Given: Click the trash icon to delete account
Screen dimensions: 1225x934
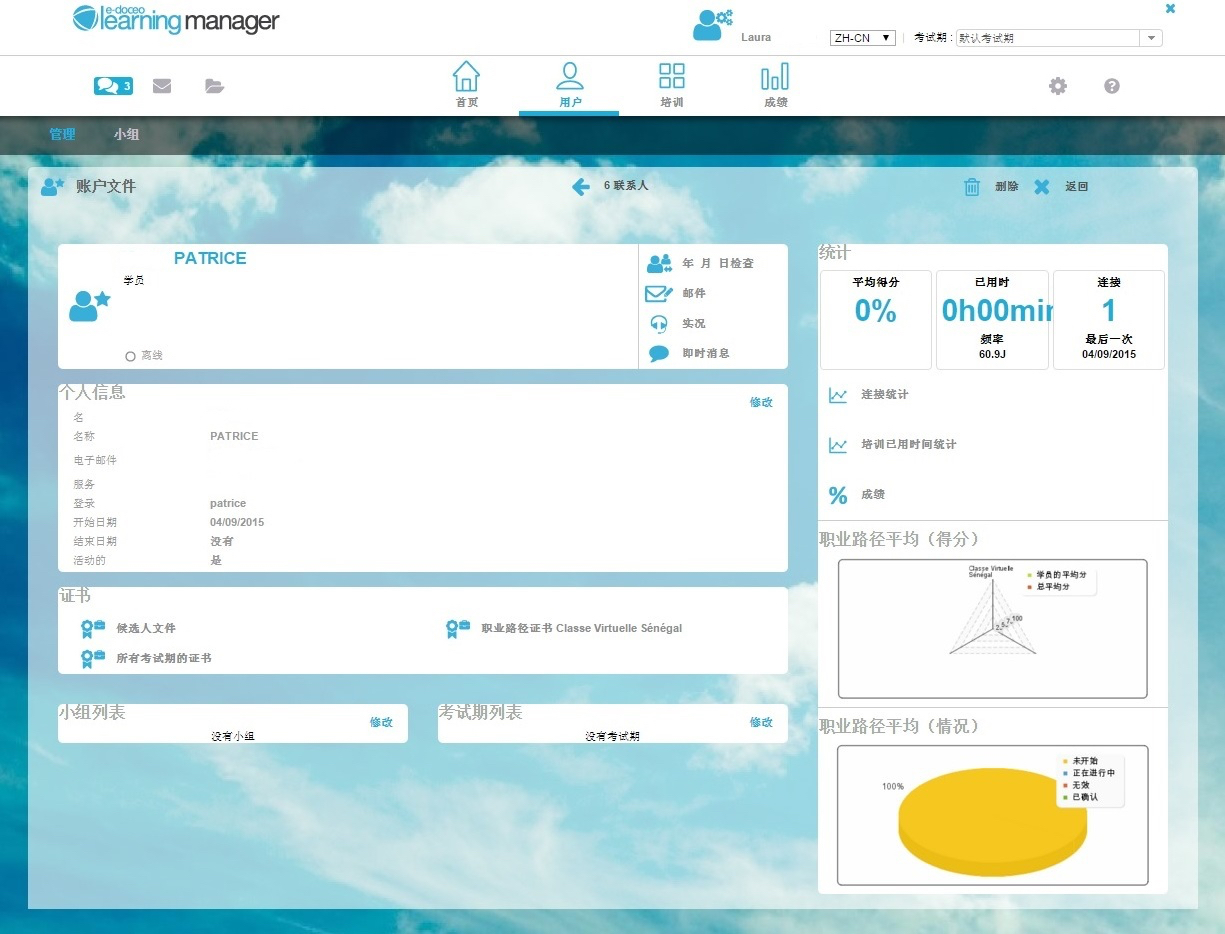Looking at the screenshot, I should pyautogui.click(x=972, y=187).
